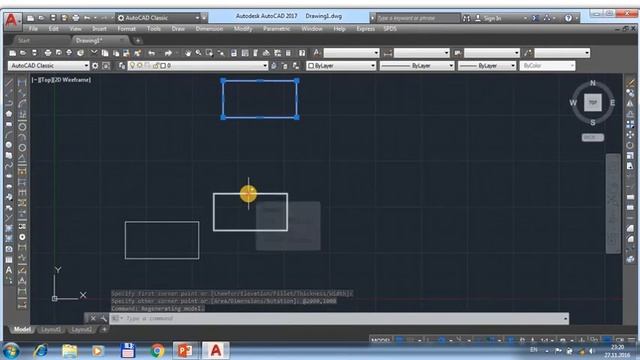Screen dimensions: 640x360
Task: Toggle layer 0 lock padlock icon
Action: (156, 66)
